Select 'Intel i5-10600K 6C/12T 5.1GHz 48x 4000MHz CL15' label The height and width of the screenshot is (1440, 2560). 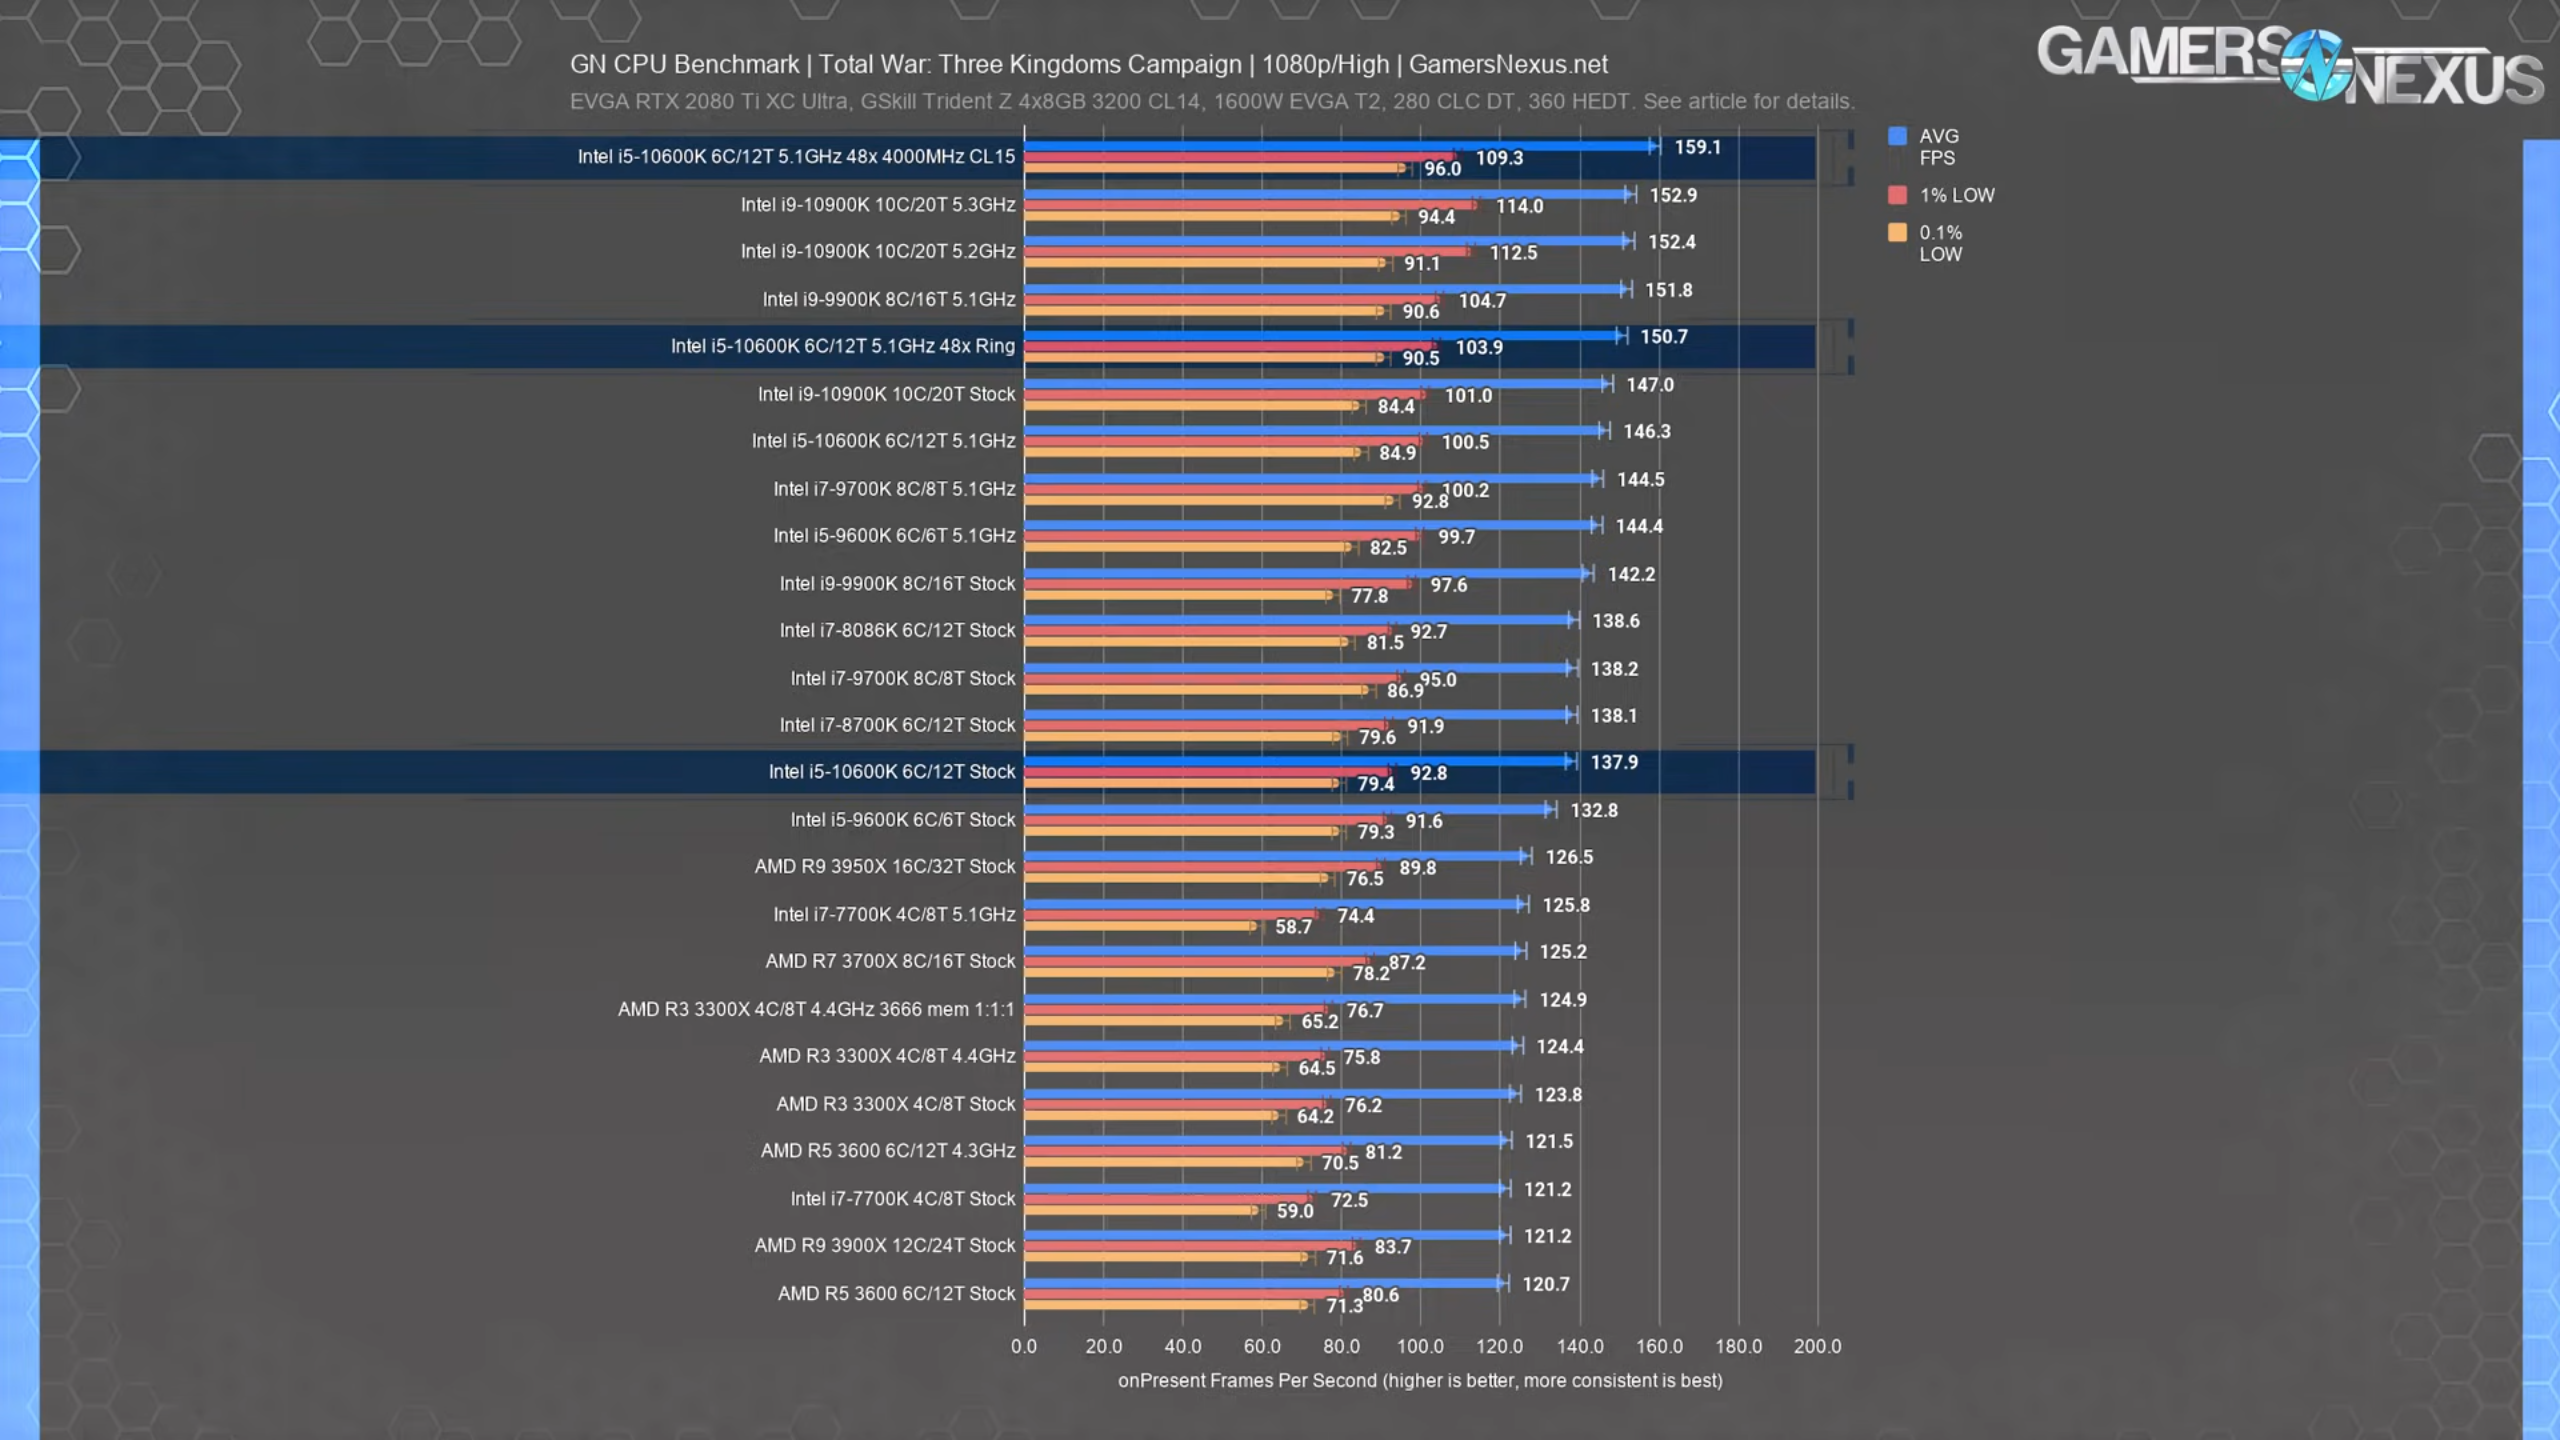tap(796, 157)
